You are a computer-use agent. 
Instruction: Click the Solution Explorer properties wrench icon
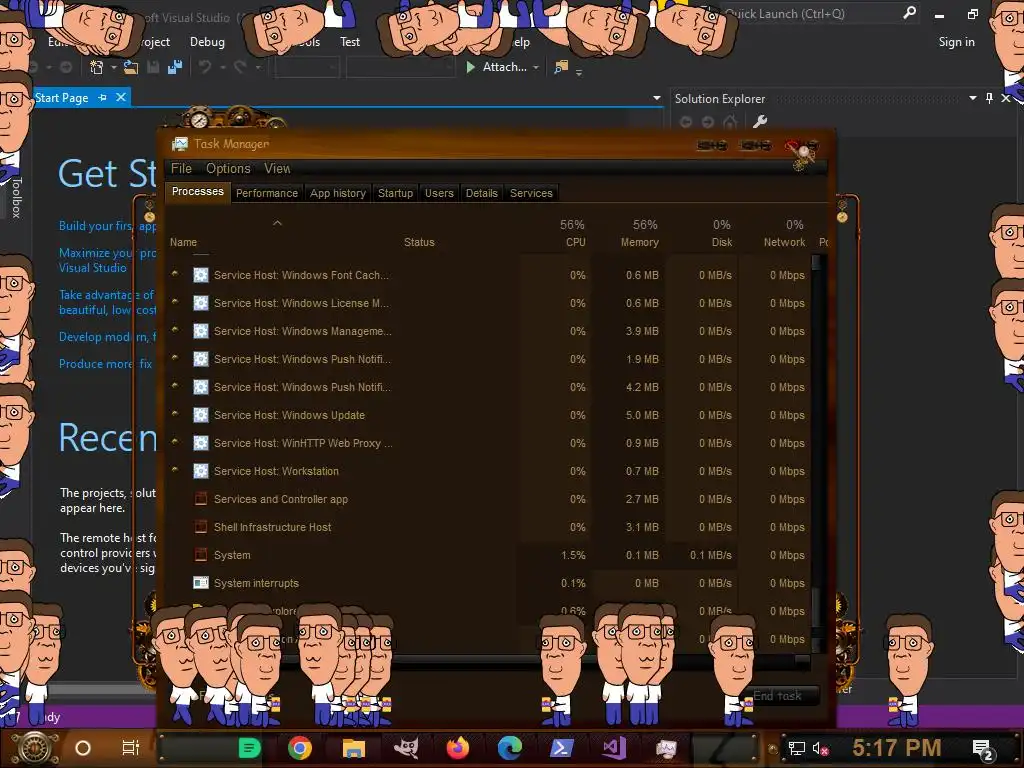(760, 121)
